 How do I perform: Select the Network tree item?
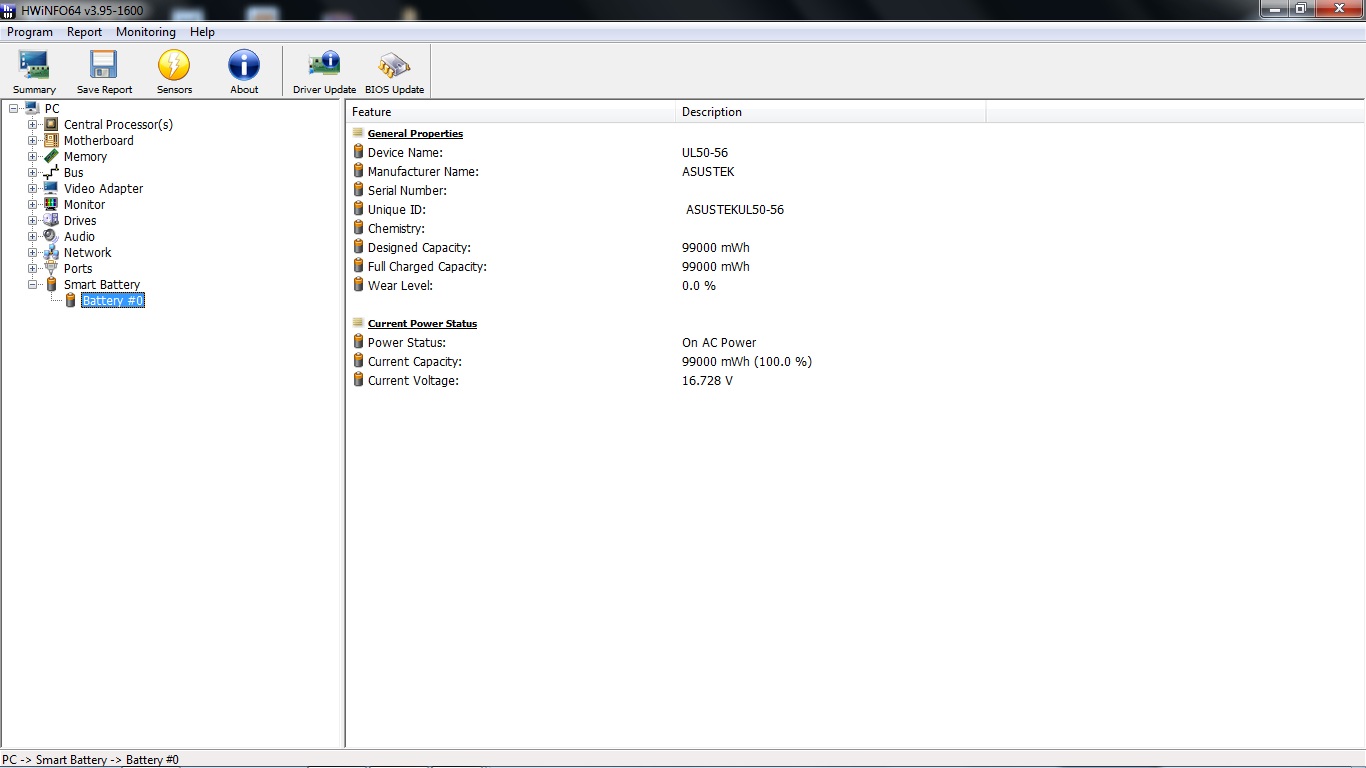[88, 252]
